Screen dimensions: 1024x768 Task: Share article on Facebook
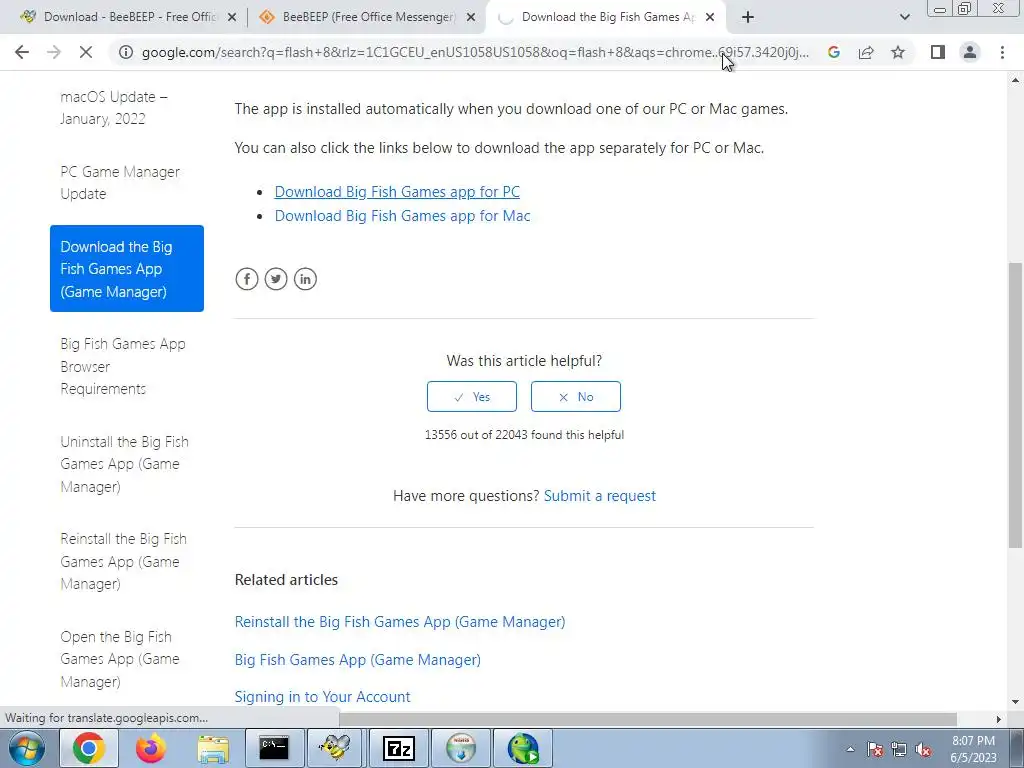[247, 279]
